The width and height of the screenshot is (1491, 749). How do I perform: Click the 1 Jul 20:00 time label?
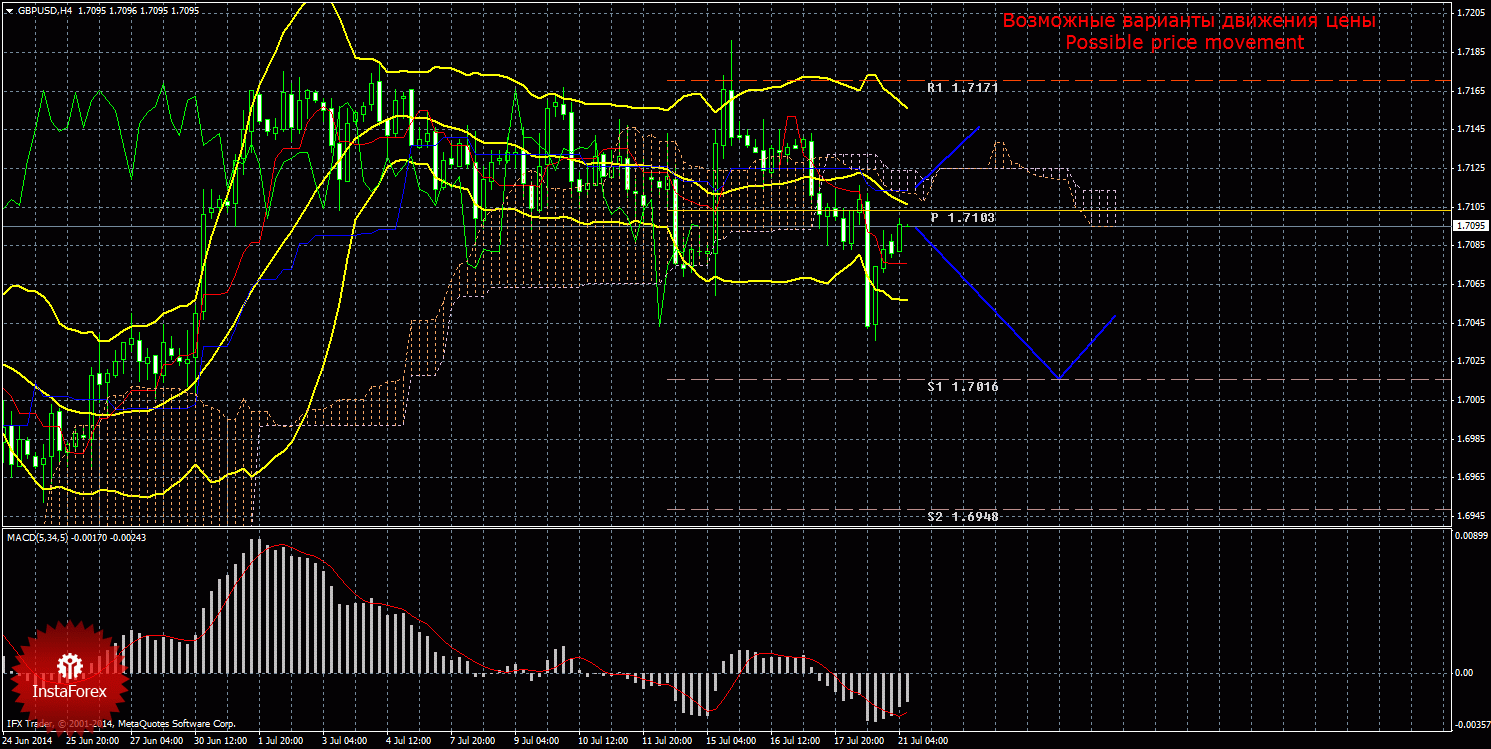[283, 742]
